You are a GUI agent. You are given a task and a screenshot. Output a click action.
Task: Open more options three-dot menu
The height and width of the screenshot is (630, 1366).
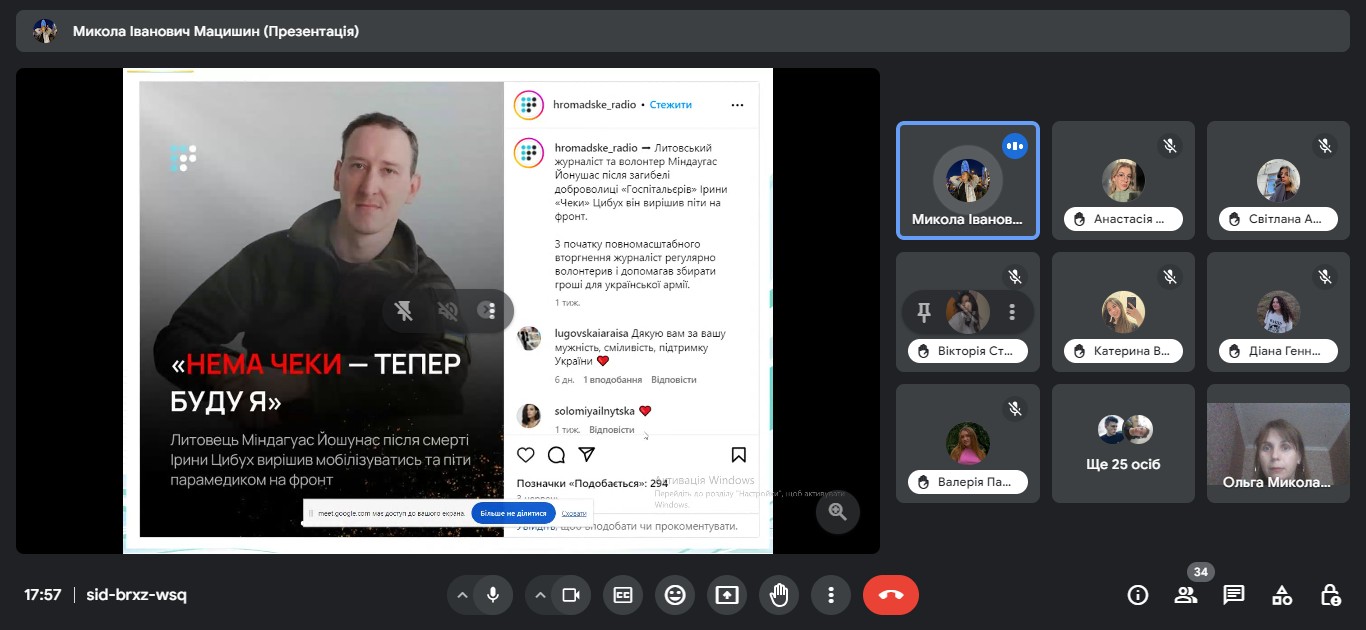[x=831, y=595]
